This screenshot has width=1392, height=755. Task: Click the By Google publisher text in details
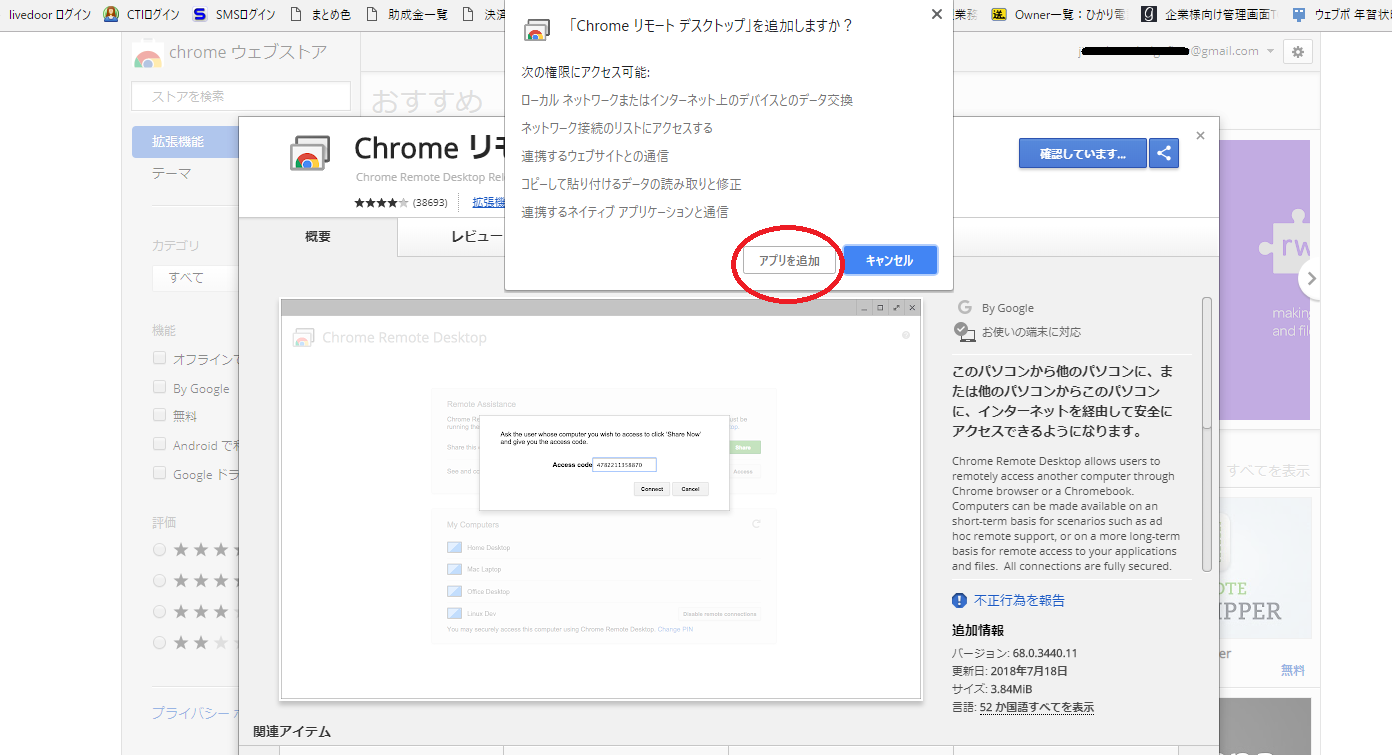coord(1007,308)
